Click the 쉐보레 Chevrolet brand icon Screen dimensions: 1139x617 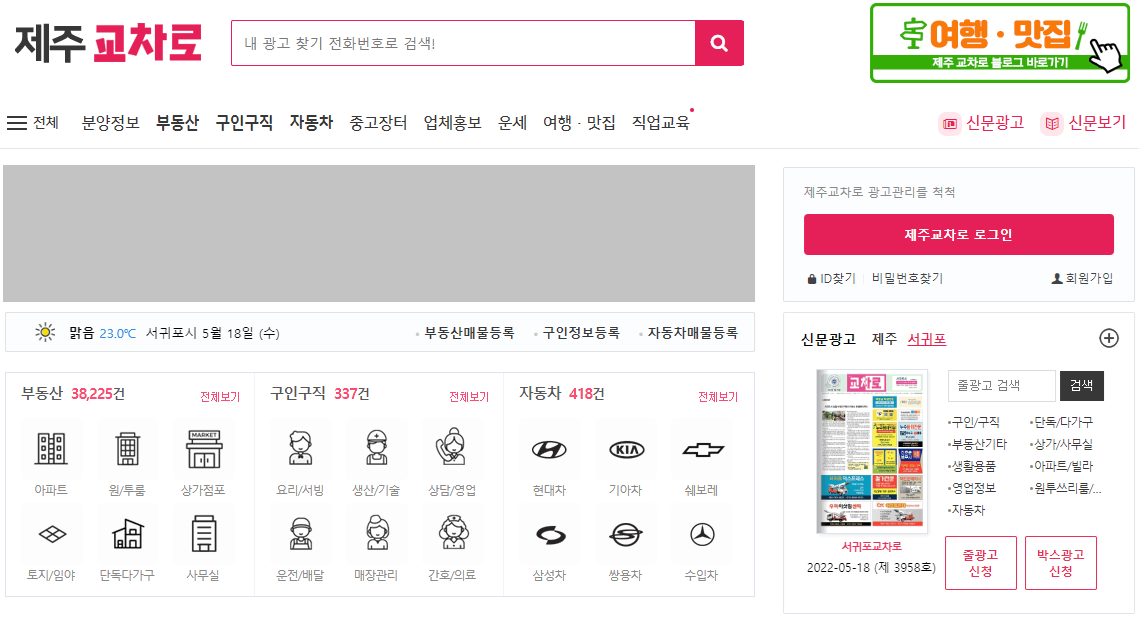(x=702, y=451)
